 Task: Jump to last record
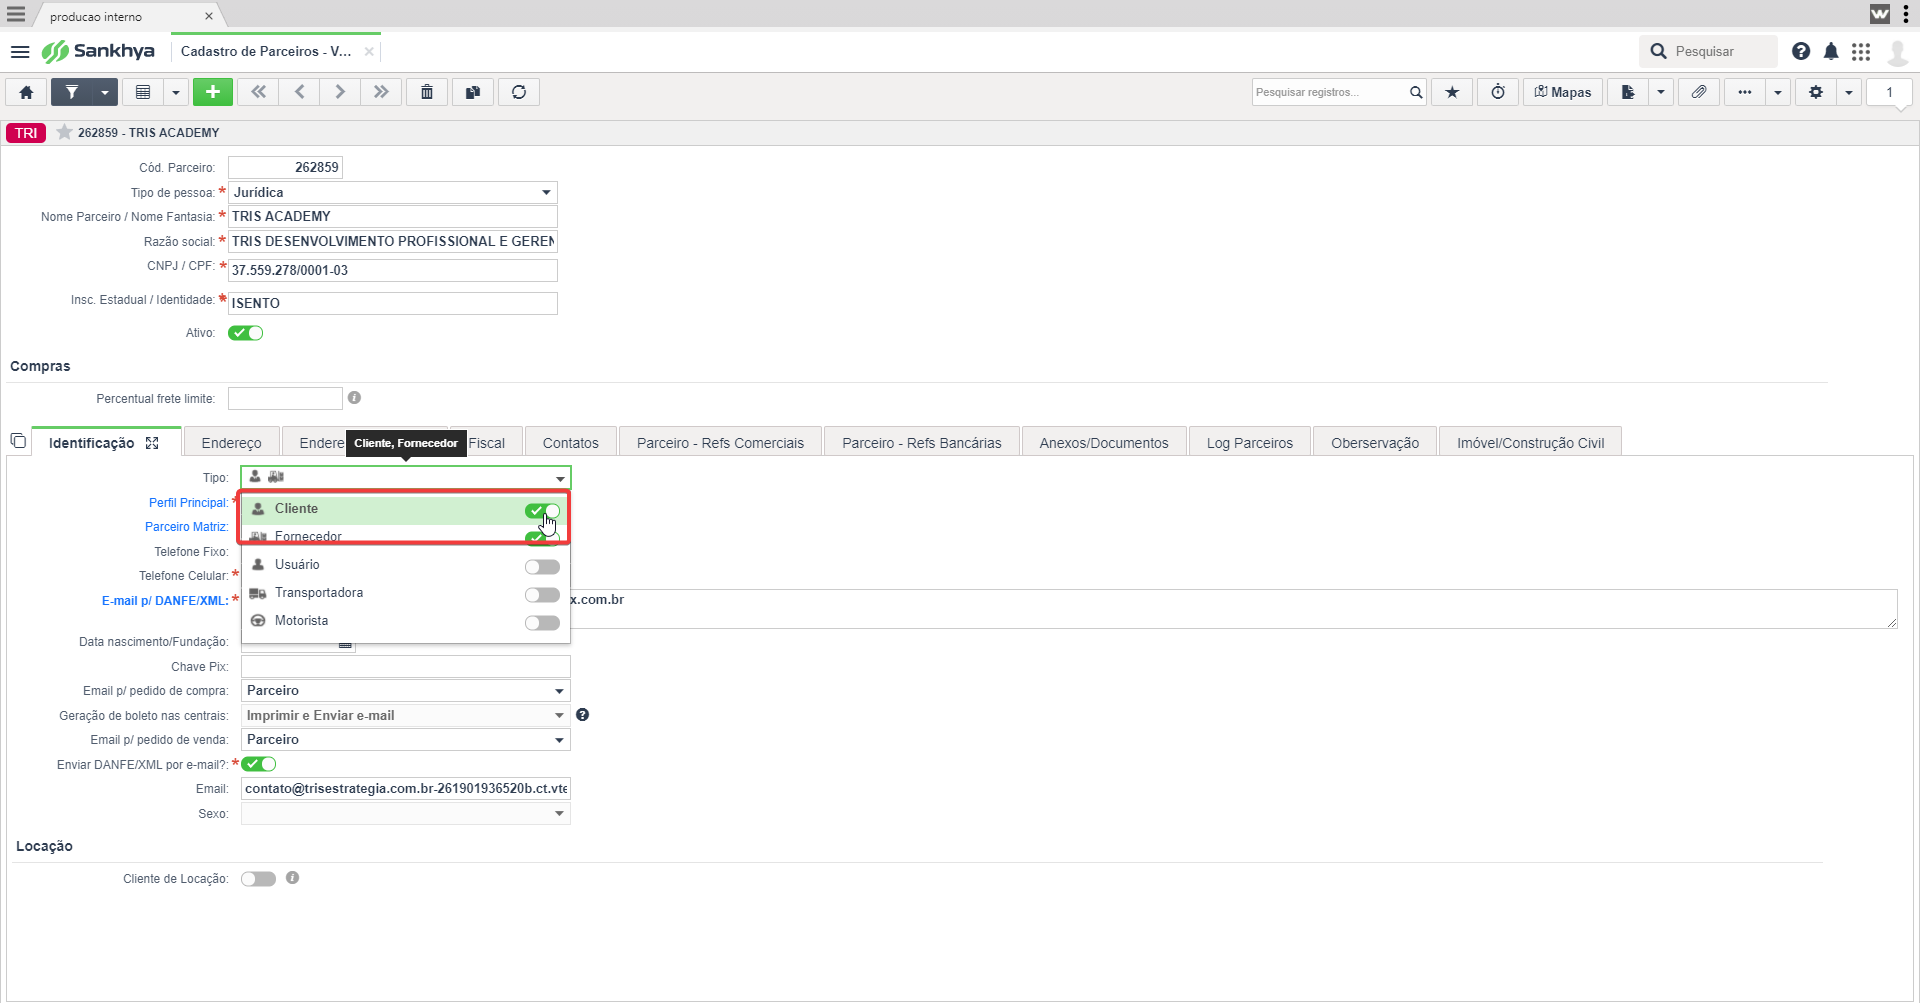382,92
